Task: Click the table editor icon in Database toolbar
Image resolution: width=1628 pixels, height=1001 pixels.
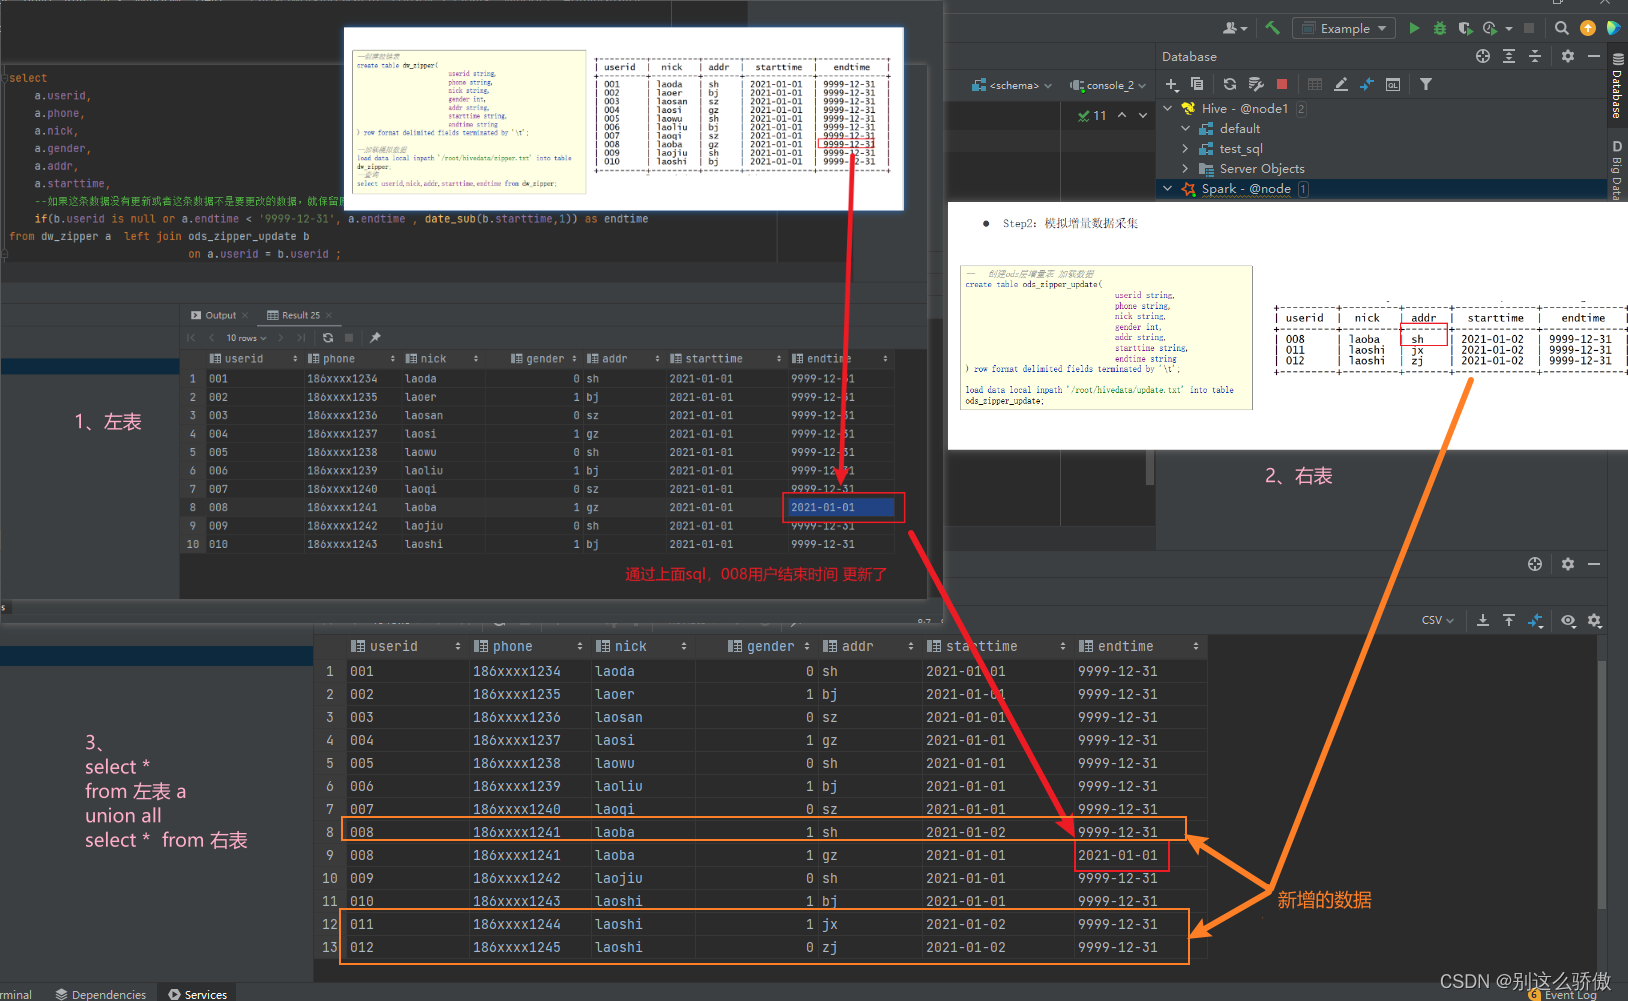Action: pos(1315,85)
